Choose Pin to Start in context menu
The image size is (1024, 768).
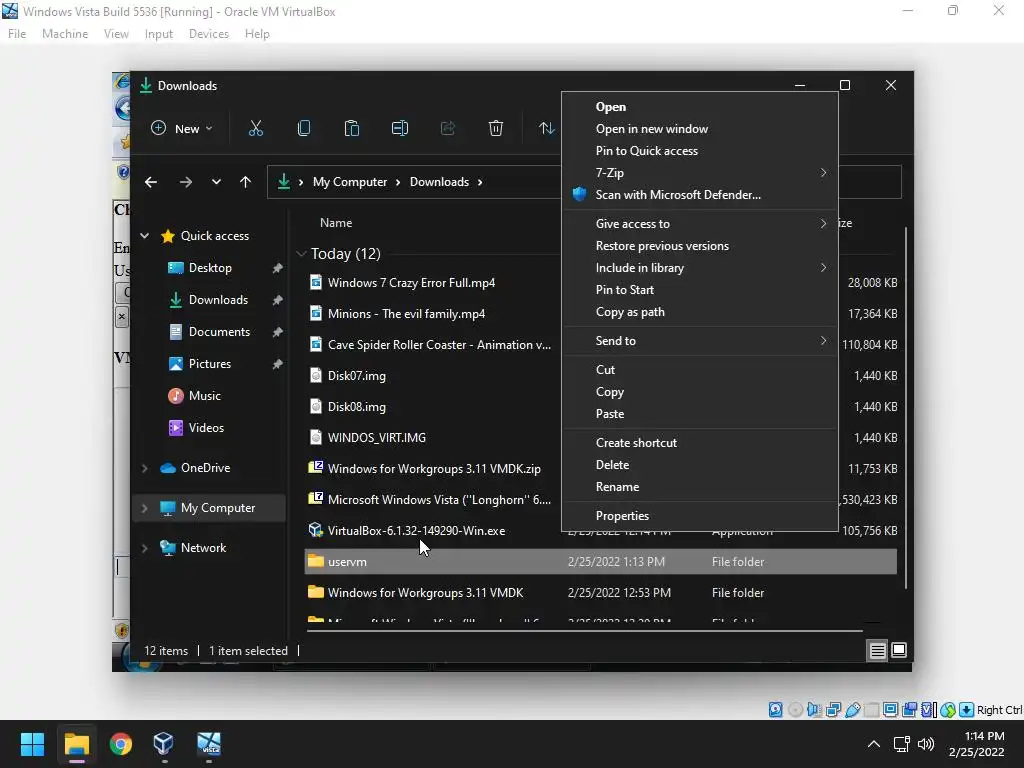pos(700,290)
